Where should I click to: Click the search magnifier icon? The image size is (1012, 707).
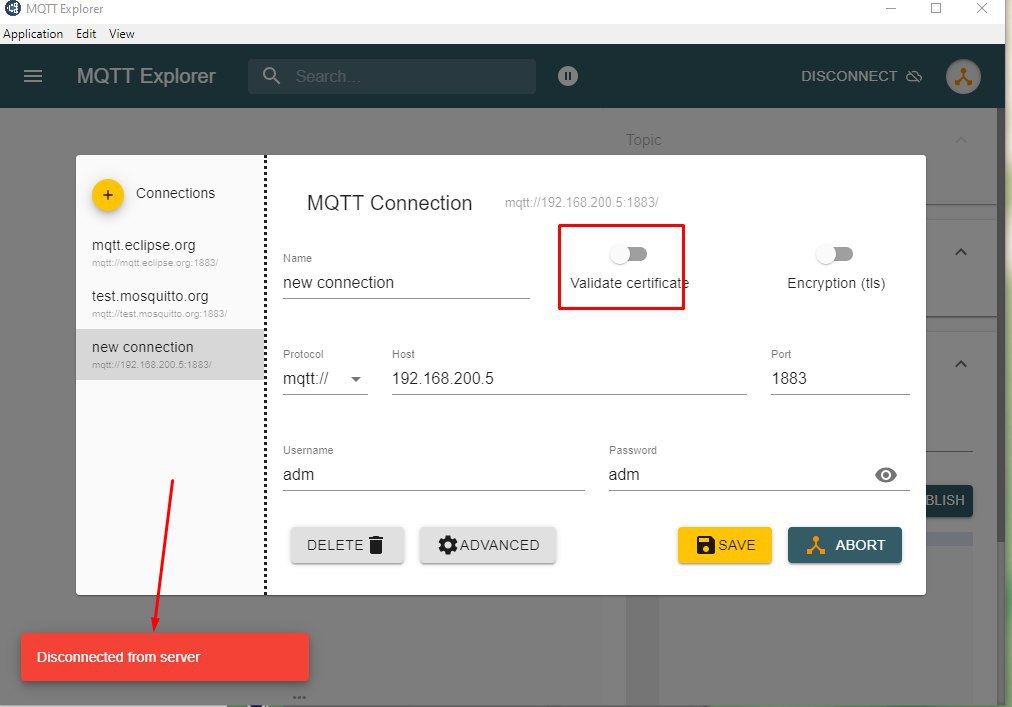point(271,76)
